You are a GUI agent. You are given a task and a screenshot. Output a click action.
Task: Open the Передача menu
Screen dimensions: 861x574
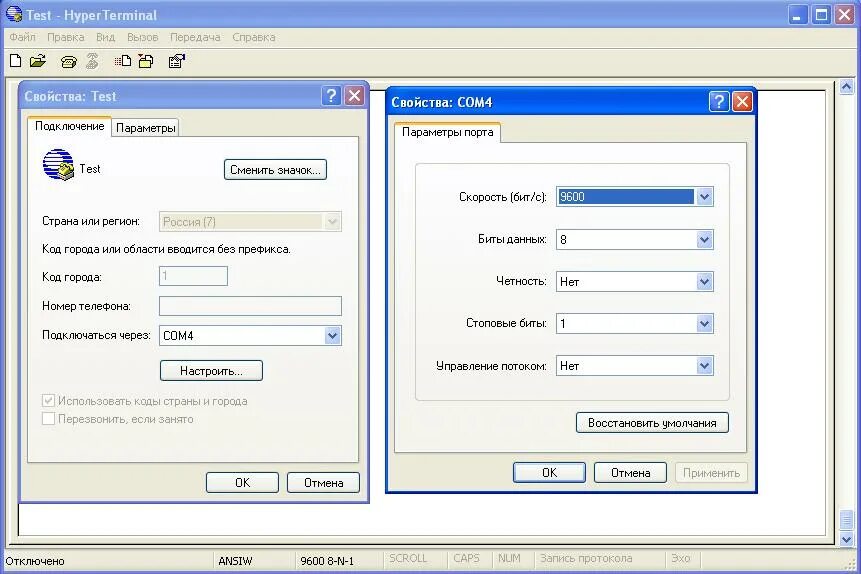click(x=195, y=37)
